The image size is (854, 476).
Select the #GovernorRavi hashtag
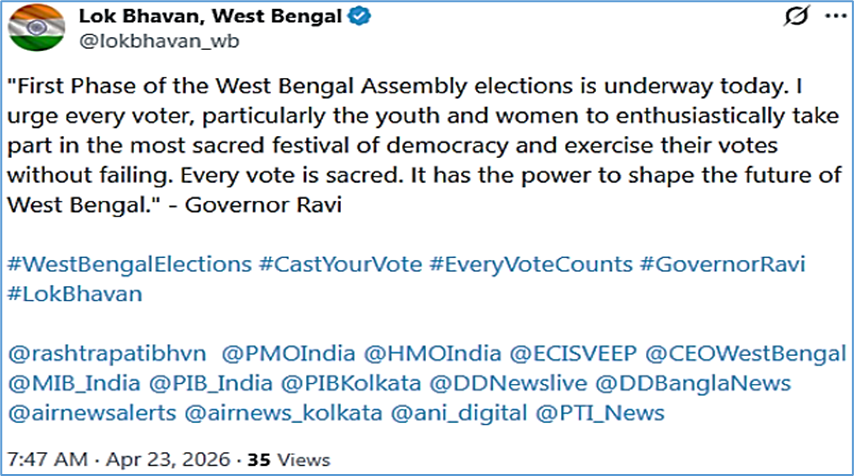click(722, 265)
